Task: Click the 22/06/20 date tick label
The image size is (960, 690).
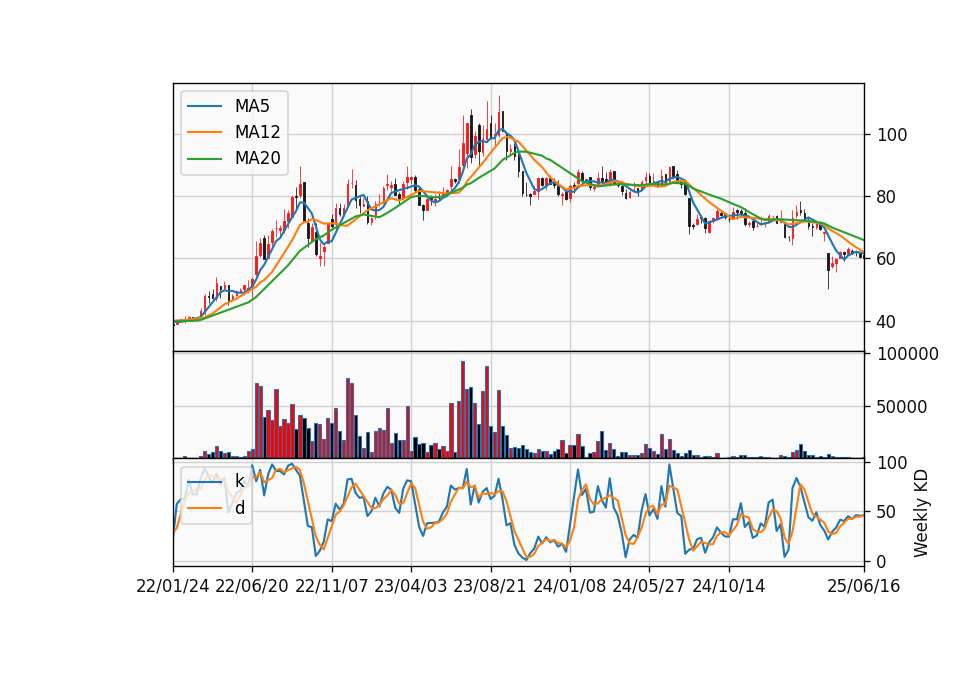Action: (x=252, y=586)
